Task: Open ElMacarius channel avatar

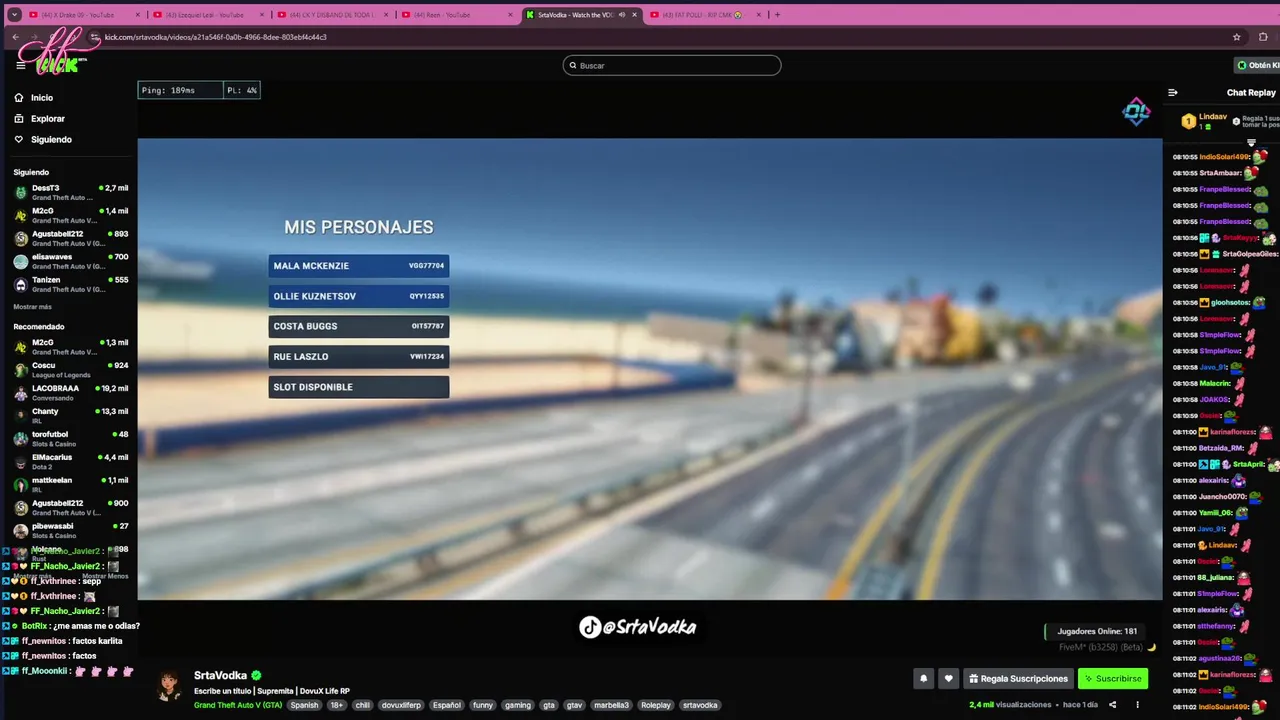Action: tap(21, 462)
